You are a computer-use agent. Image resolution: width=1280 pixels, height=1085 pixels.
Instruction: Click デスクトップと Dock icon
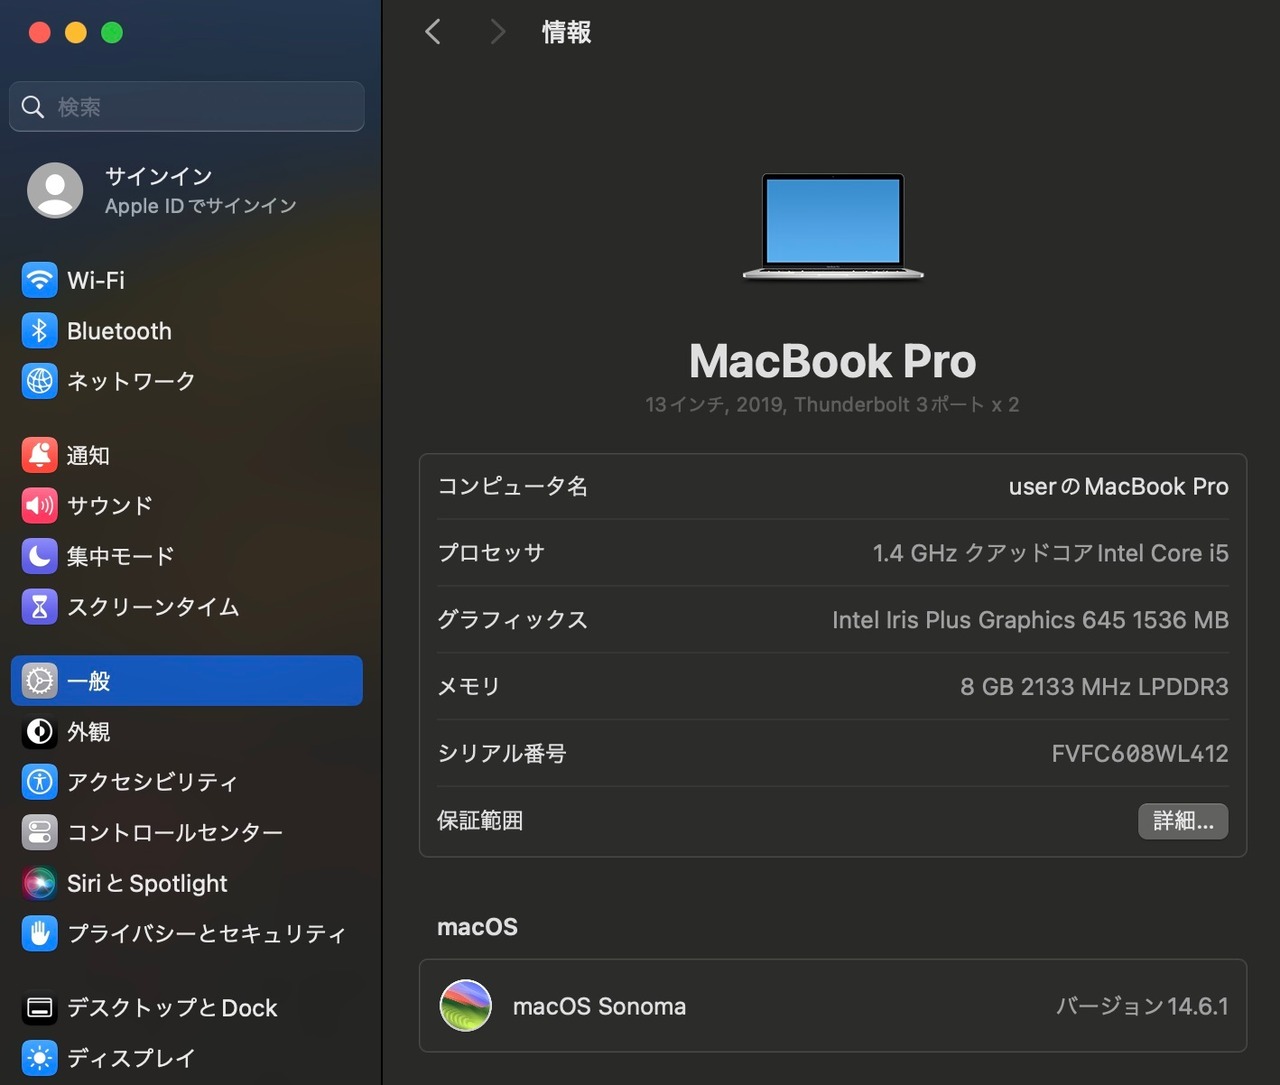(x=40, y=1008)
